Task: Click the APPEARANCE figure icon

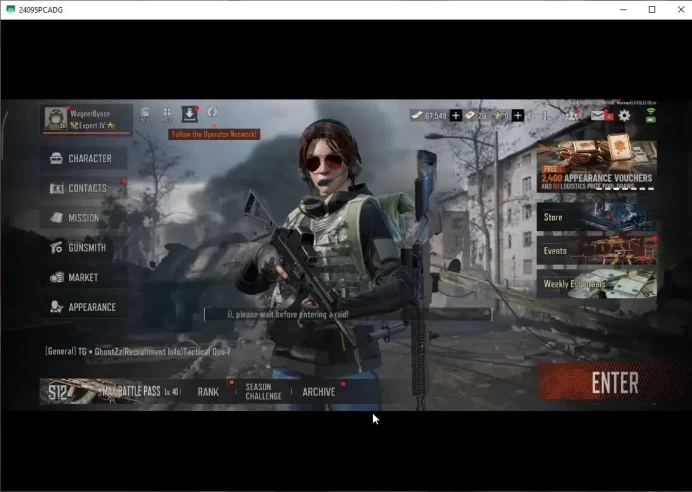Action: (x=56, y=307)
